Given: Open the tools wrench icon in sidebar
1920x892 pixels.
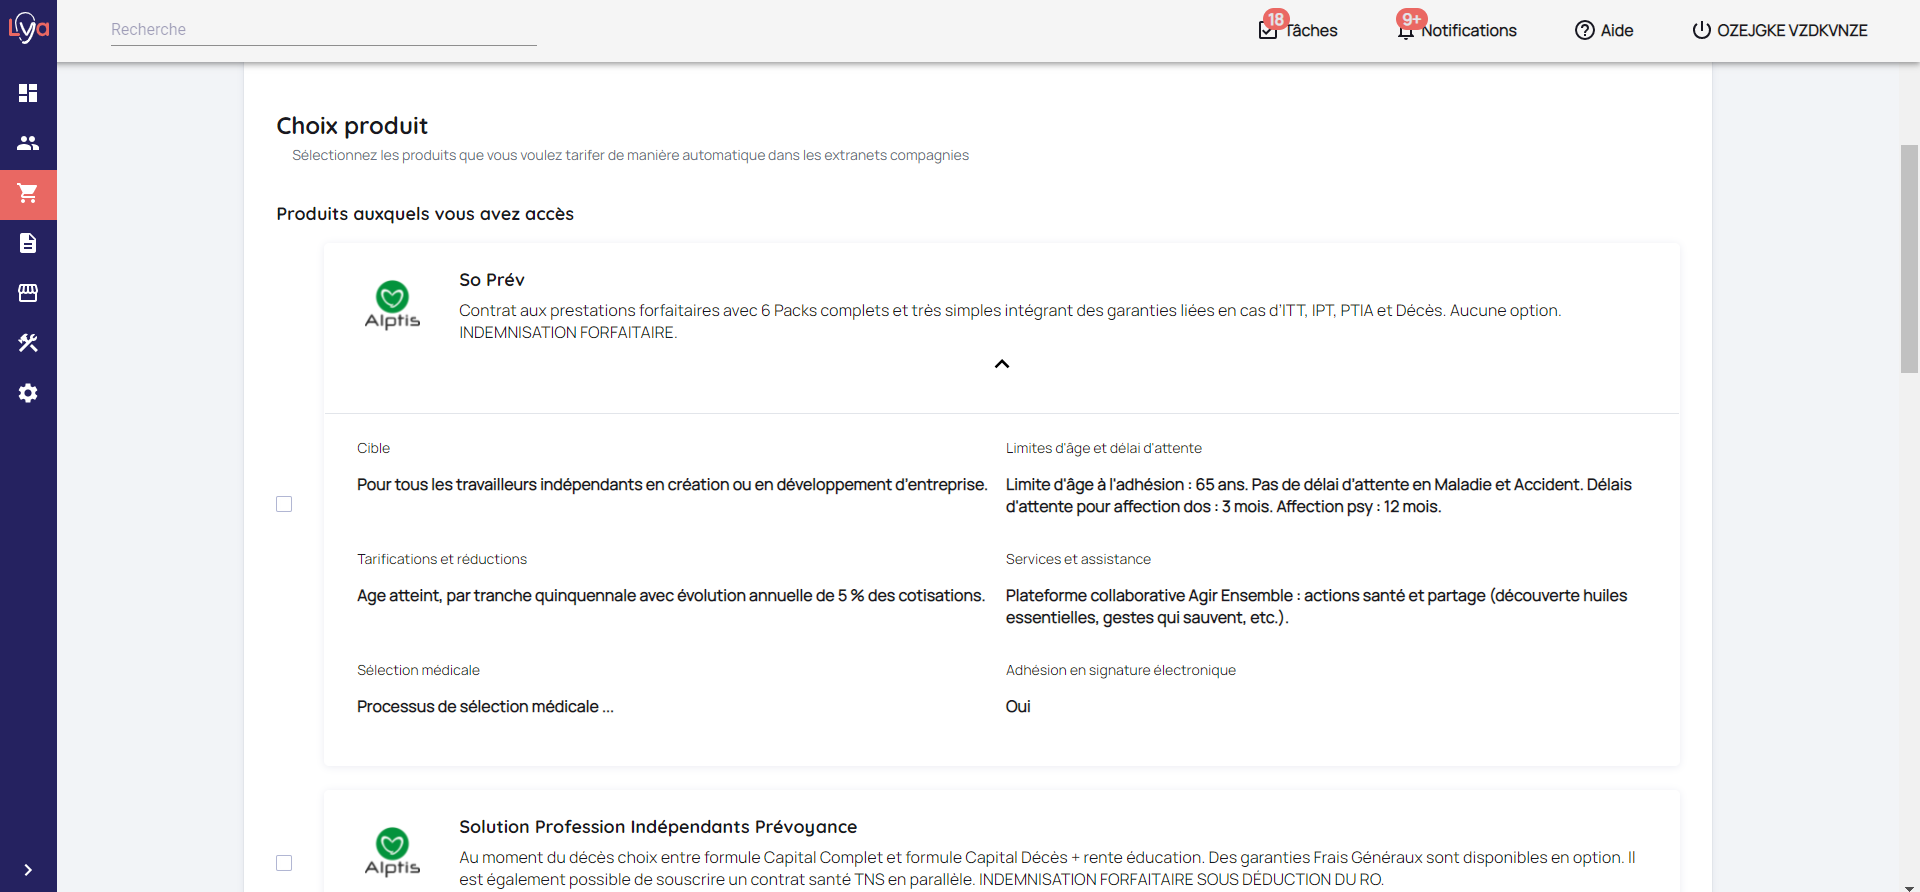Looking at the screenshot, I should pos(28,343).
